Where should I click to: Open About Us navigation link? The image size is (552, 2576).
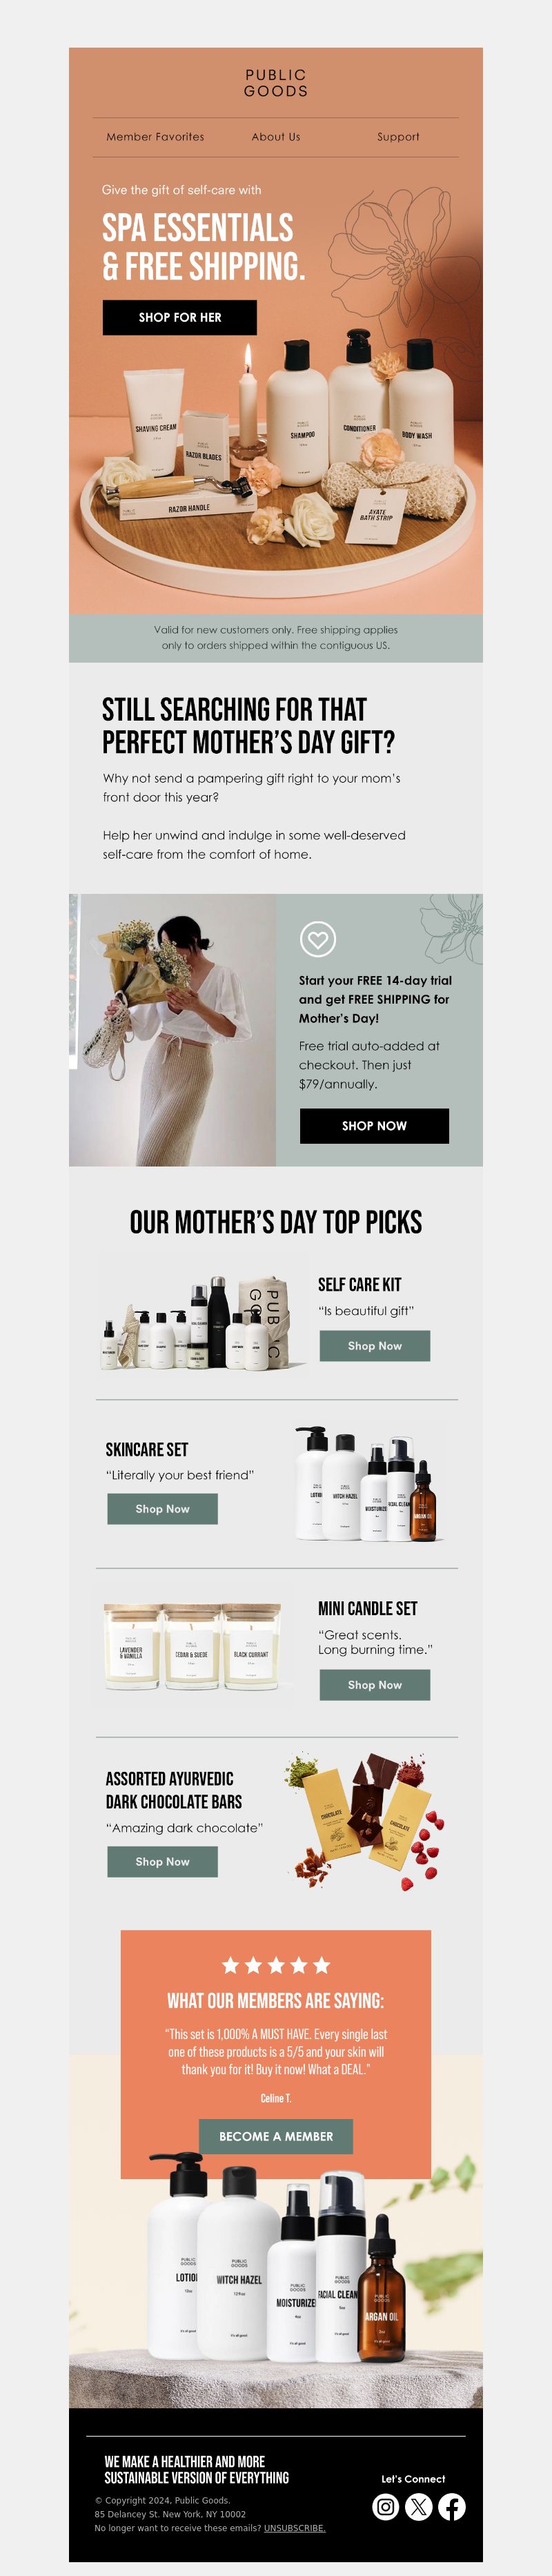point(276,137)
